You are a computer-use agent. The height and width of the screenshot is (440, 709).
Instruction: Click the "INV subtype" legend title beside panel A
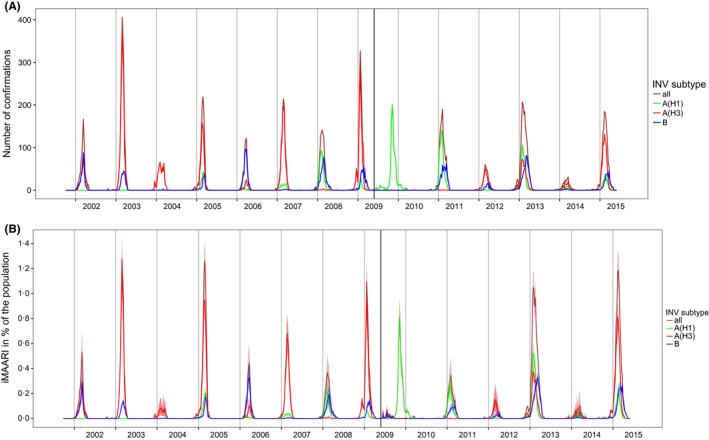point(679,85)
